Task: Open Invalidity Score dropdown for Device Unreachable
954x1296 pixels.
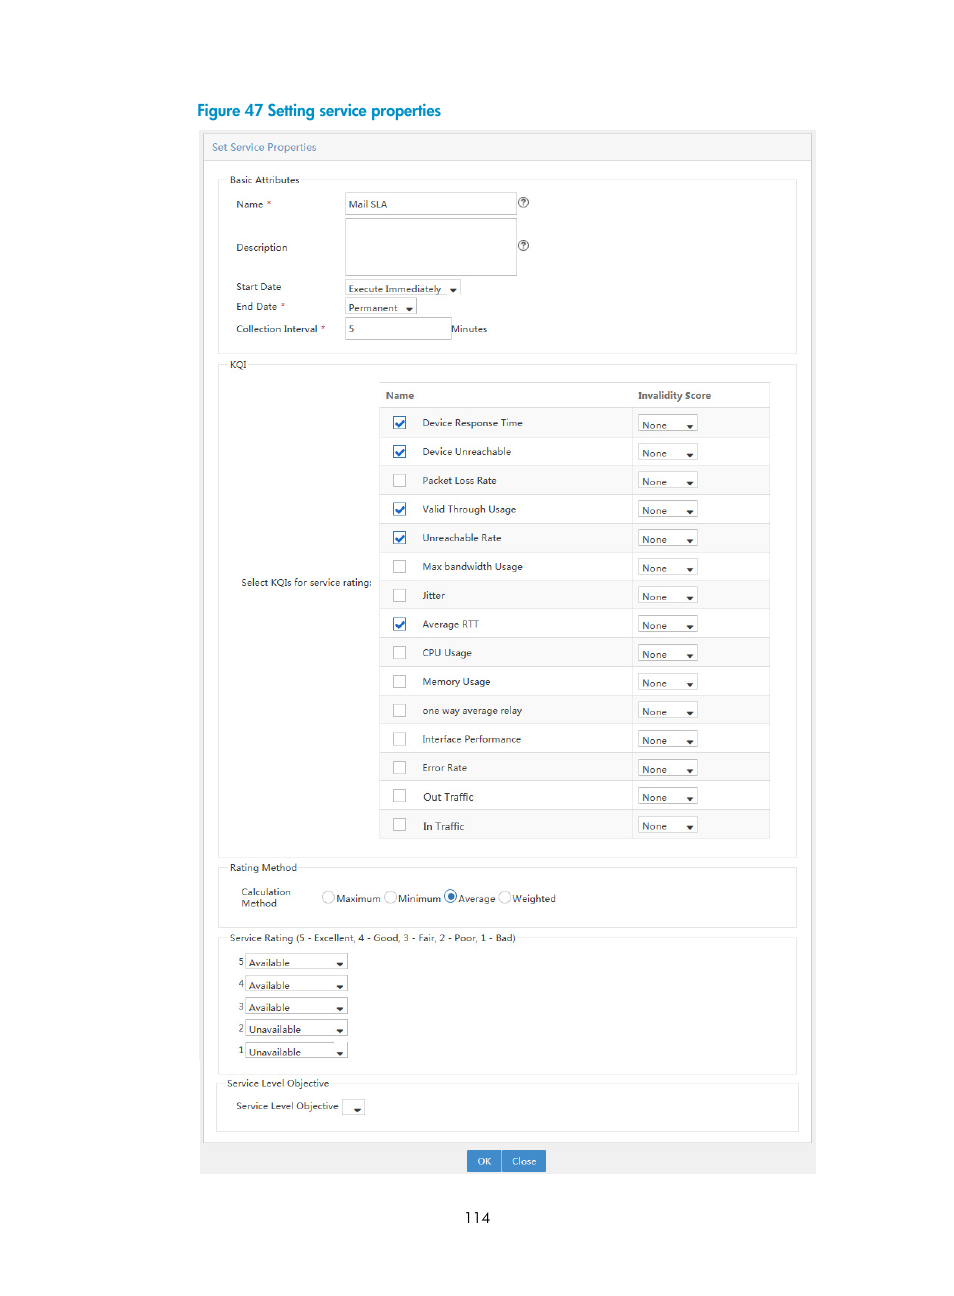Action: 668,453
